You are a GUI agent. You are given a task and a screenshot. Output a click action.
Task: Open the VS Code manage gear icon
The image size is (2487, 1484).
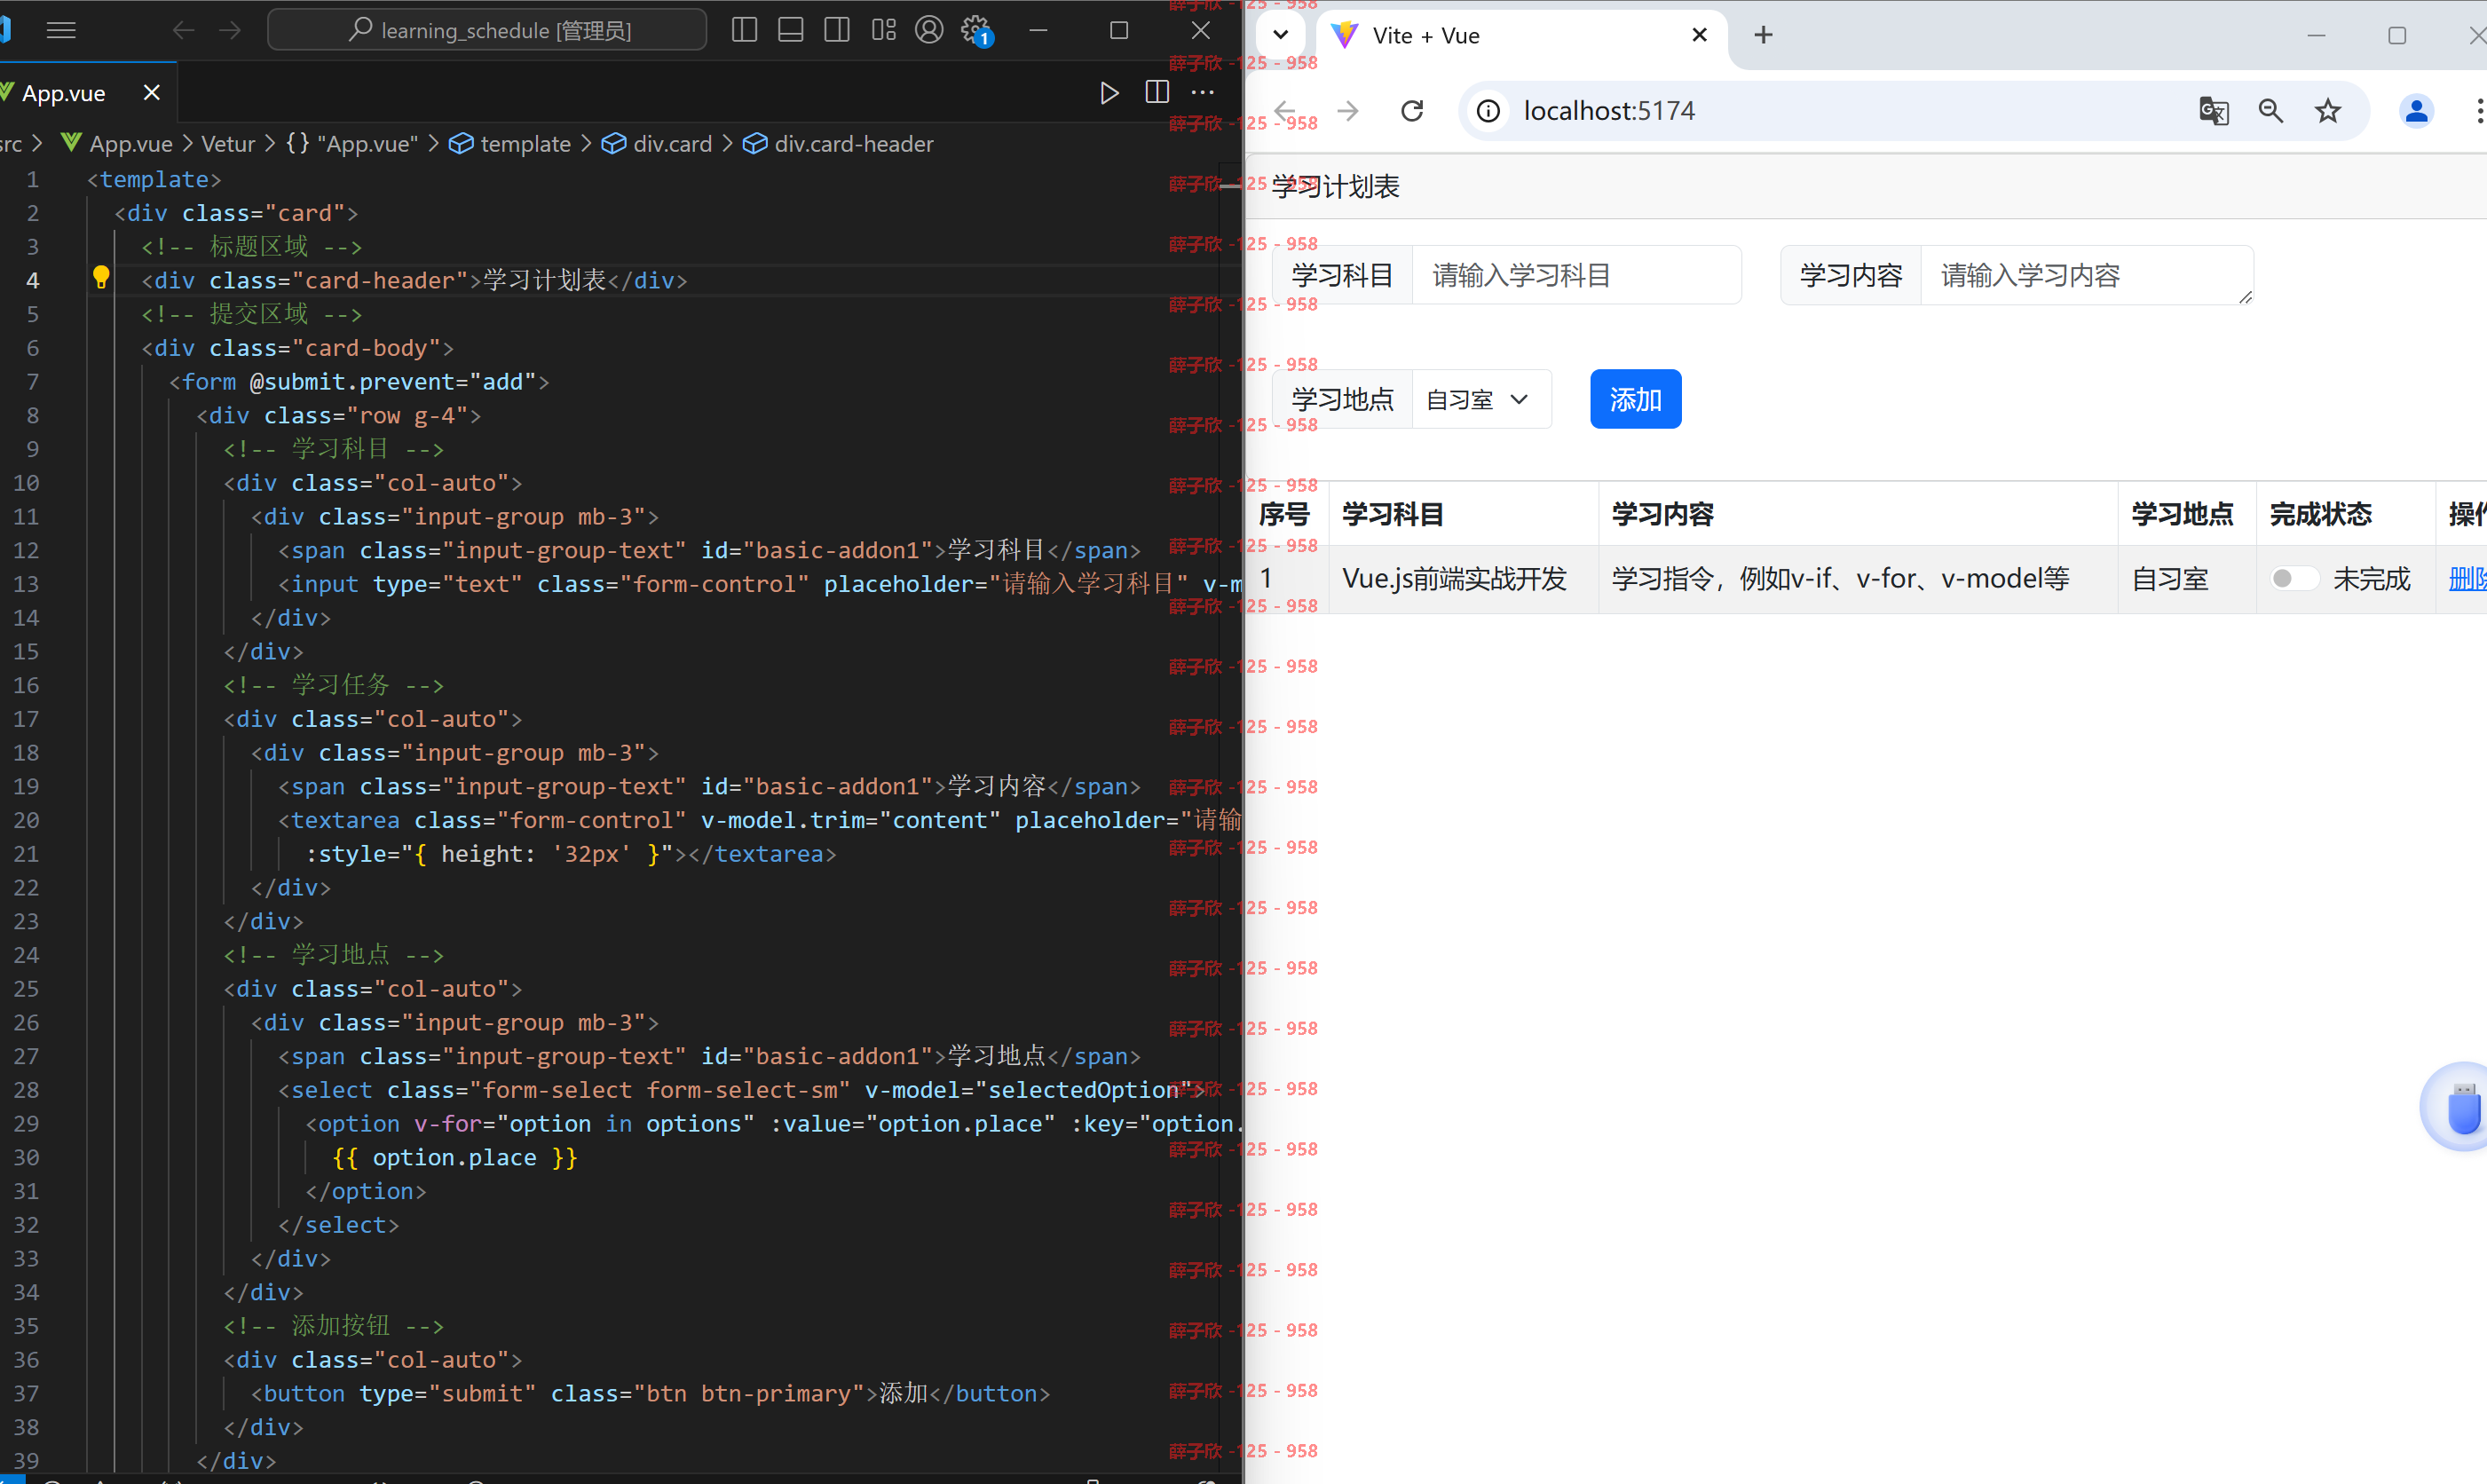(x=975, y=30)
